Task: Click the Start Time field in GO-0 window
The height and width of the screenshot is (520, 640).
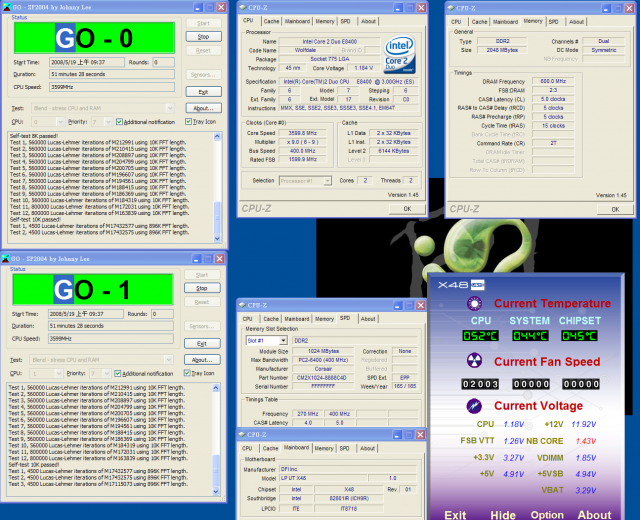Action: pos(87,62)
